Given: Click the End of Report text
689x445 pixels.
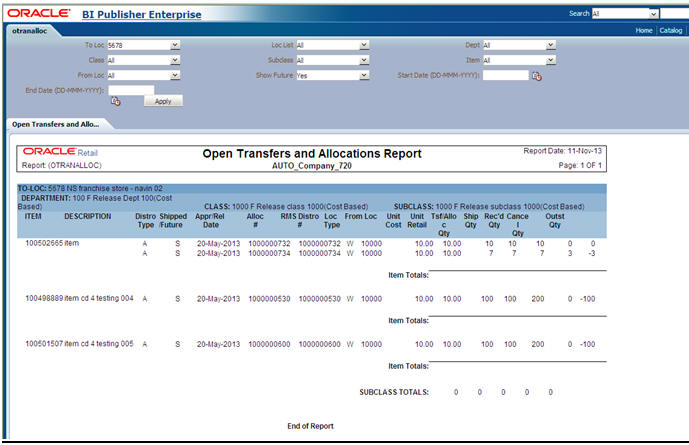Looking at the screenshot, I should 310,426.
